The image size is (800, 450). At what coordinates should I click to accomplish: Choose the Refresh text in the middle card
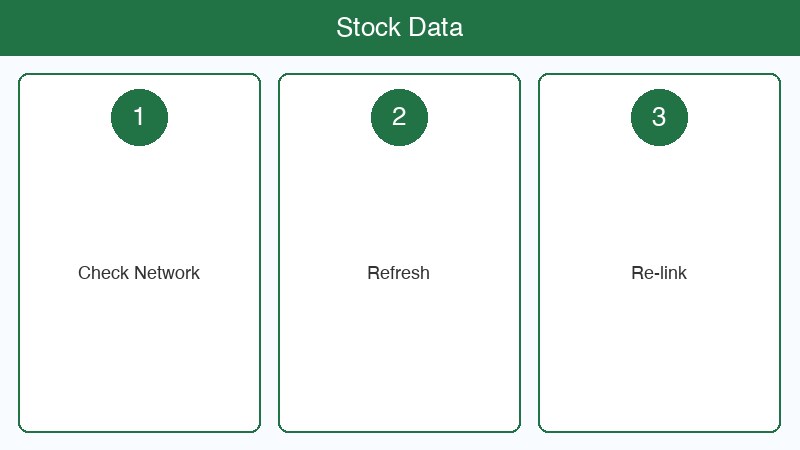[x=399, y=273]
